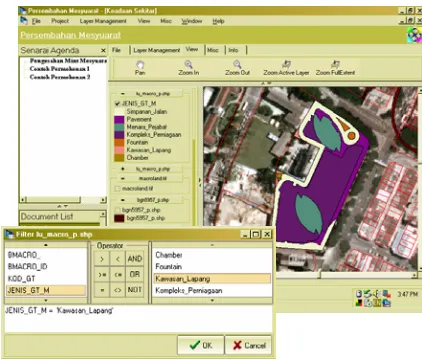
Task: Click the Zoom FullExtent tool
Action: tap(335, 64)
